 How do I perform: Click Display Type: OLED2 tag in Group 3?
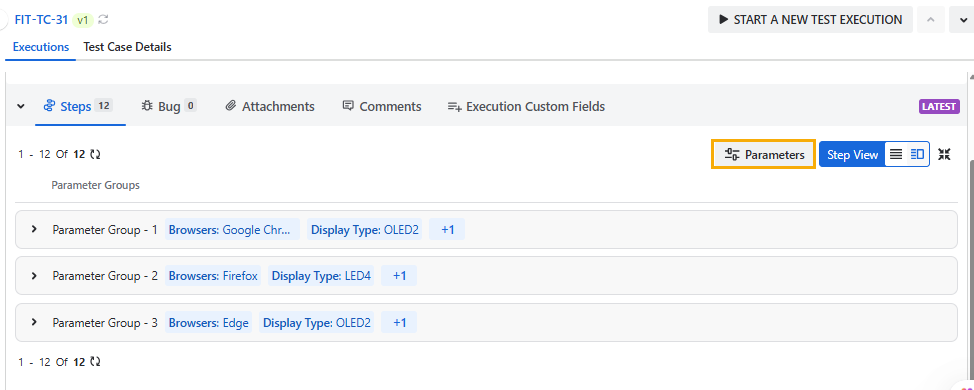[x=317, y=323]
